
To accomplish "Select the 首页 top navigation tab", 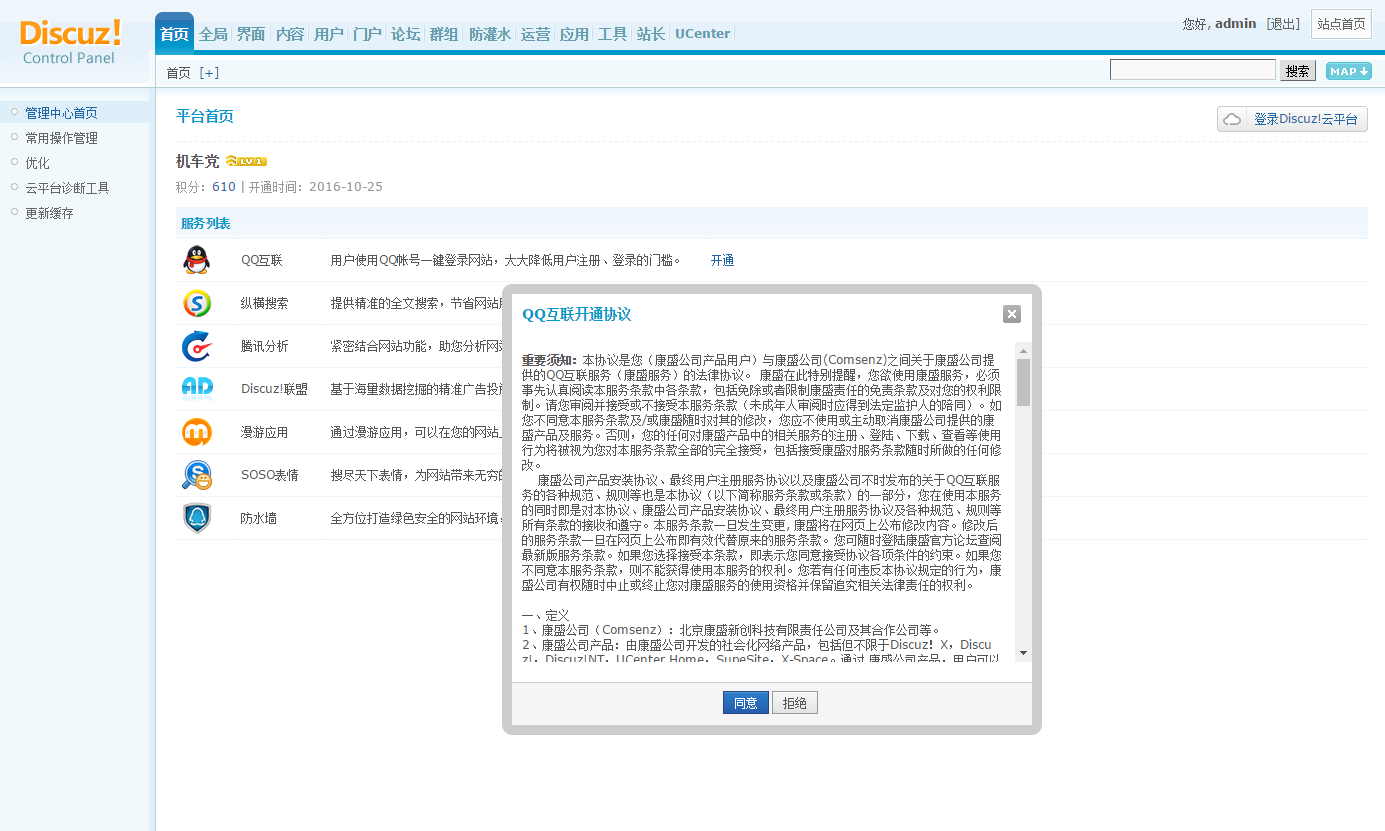I will coord(174,34).
